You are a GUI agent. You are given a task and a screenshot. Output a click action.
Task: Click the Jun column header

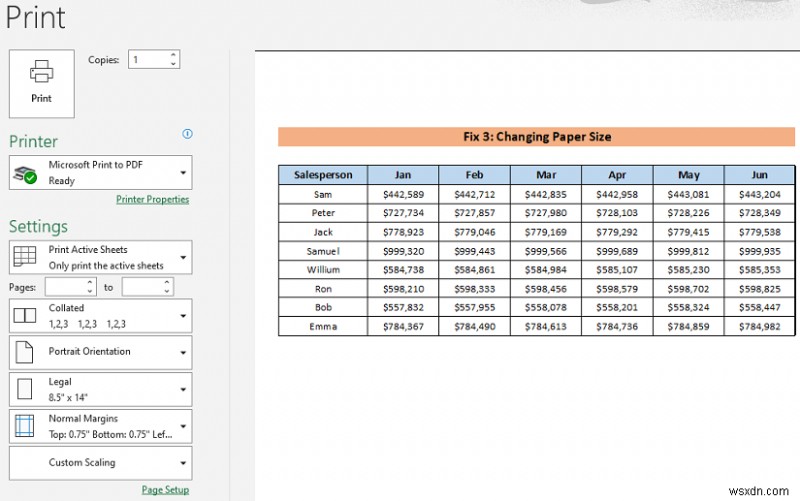point(760,175)
